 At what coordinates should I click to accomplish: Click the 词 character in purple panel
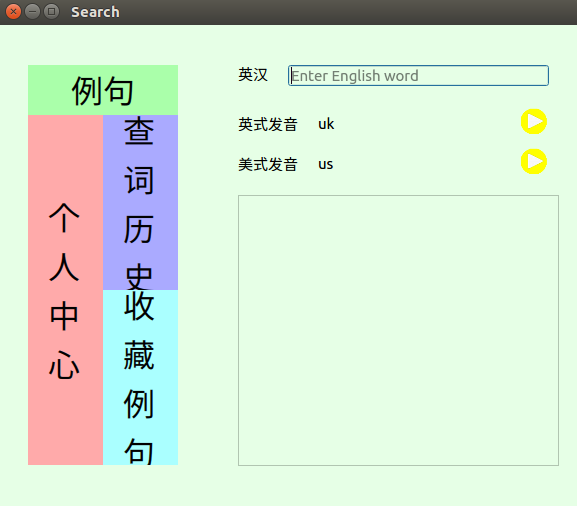pos(139,180)
